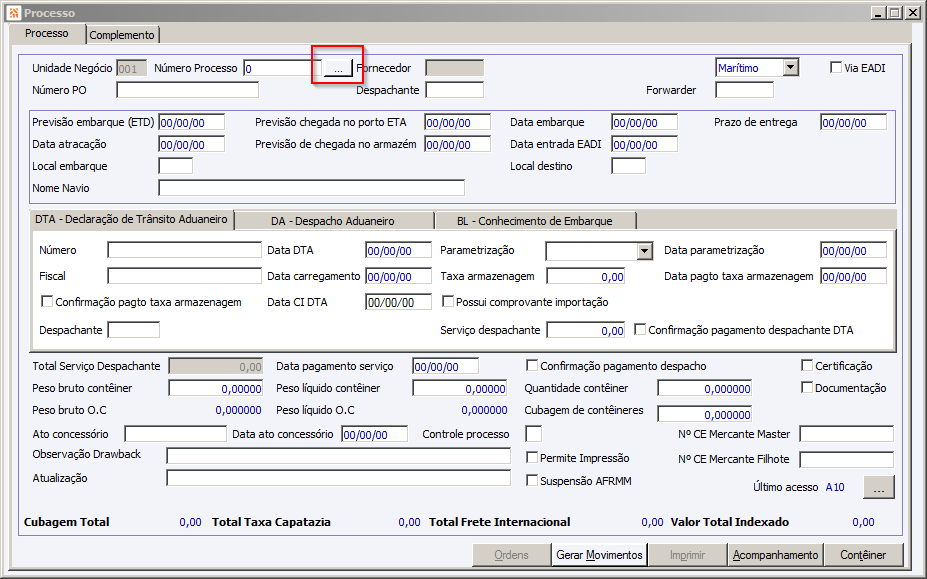Screen dimensions: 927x579
Task: Click the Número PO input field
Action: 187,90
